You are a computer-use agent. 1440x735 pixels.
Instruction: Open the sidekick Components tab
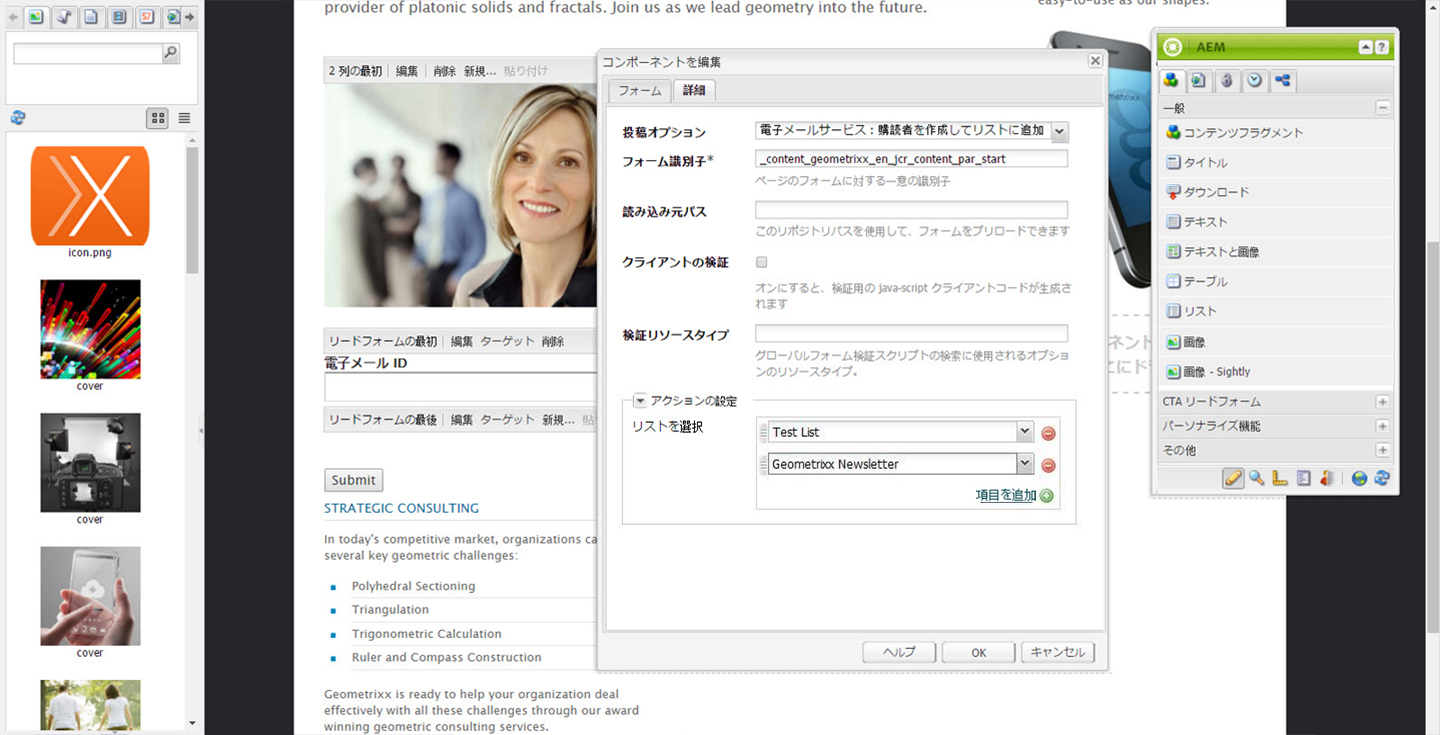[1171, 81]
